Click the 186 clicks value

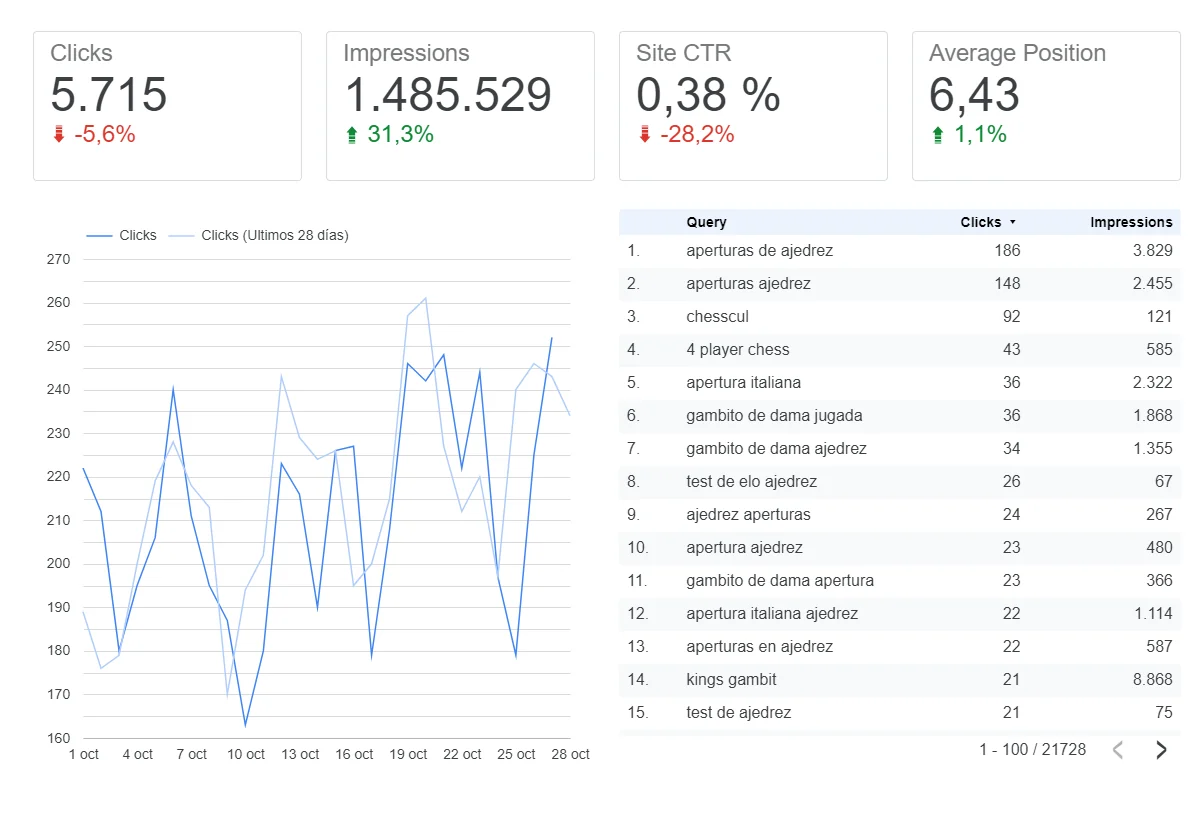1007,251
